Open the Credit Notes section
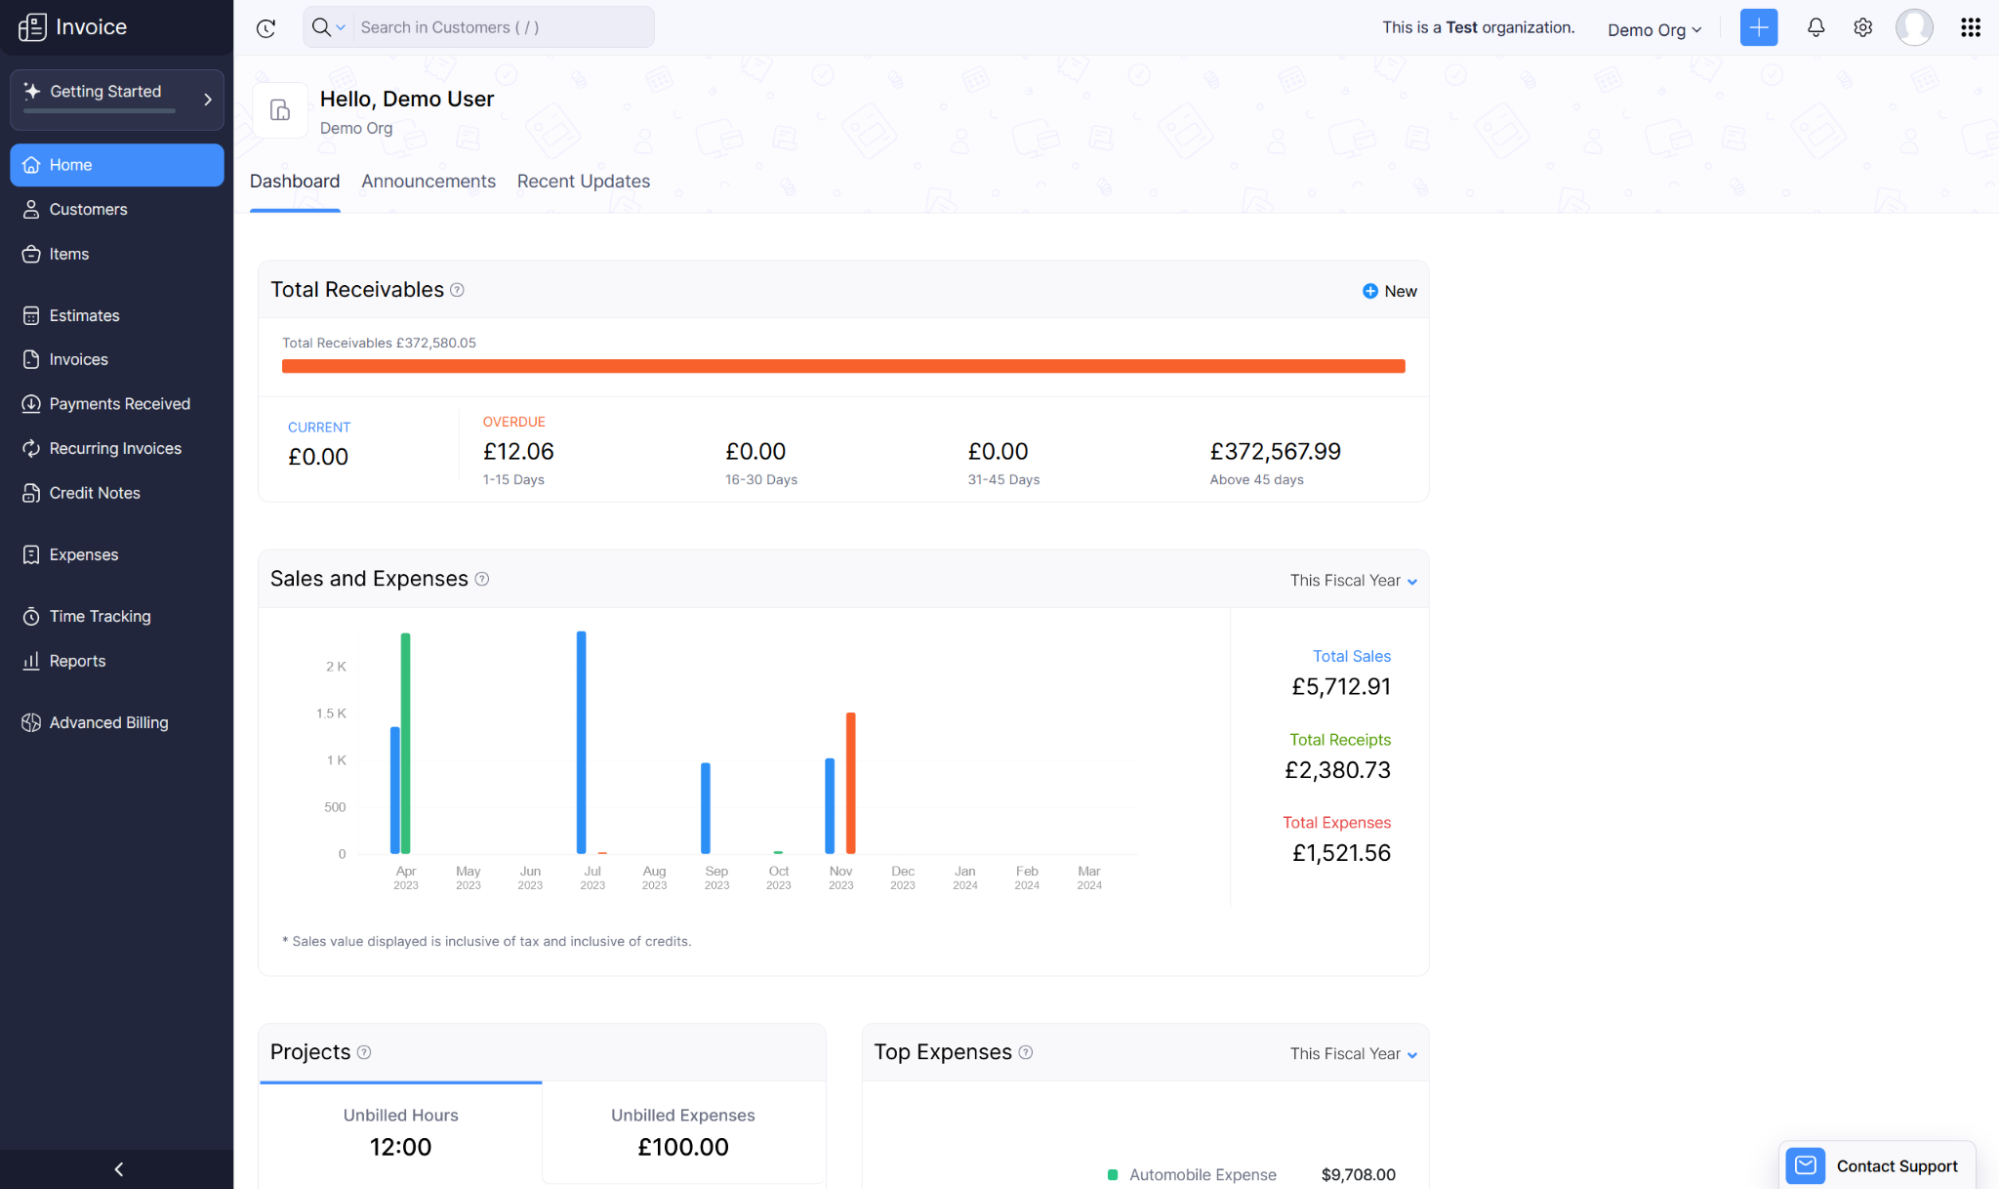The width and height of the screenshot is (1999, 1189). pyautogui.click(x=95, y=492)
